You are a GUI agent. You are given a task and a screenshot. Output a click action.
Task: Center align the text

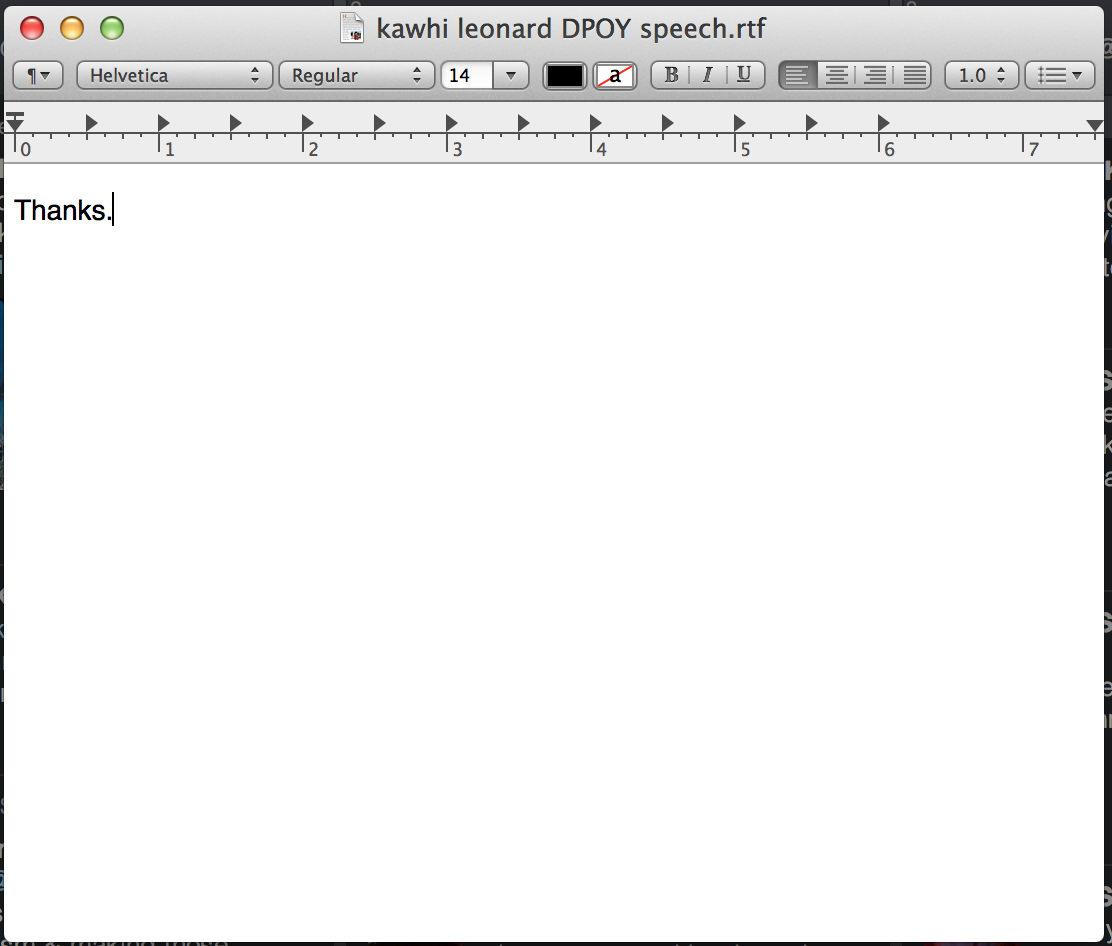click(836, 75)
